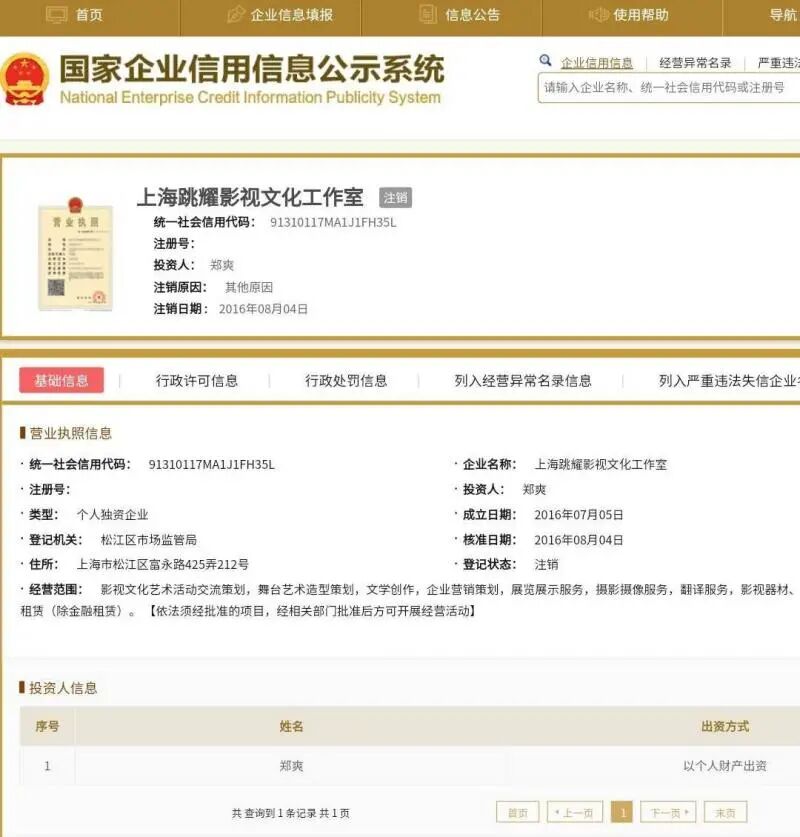Image resolution: width=800 pixels, height=837 pixels.
Task: Open 企业信息填报 menu item
Action: (x=292, y=15)
